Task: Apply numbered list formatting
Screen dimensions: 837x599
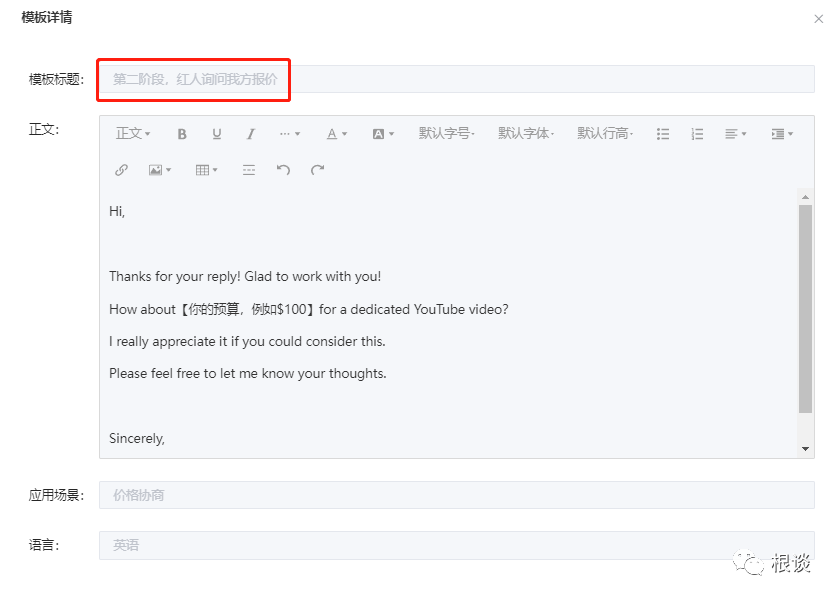Action: coord(697,134)
